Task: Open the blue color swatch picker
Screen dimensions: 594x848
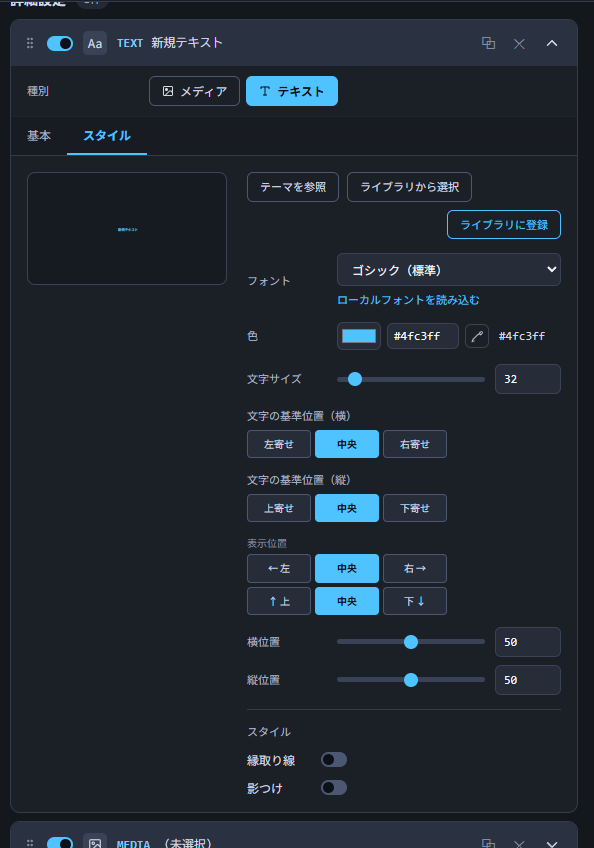Action: 359,336
